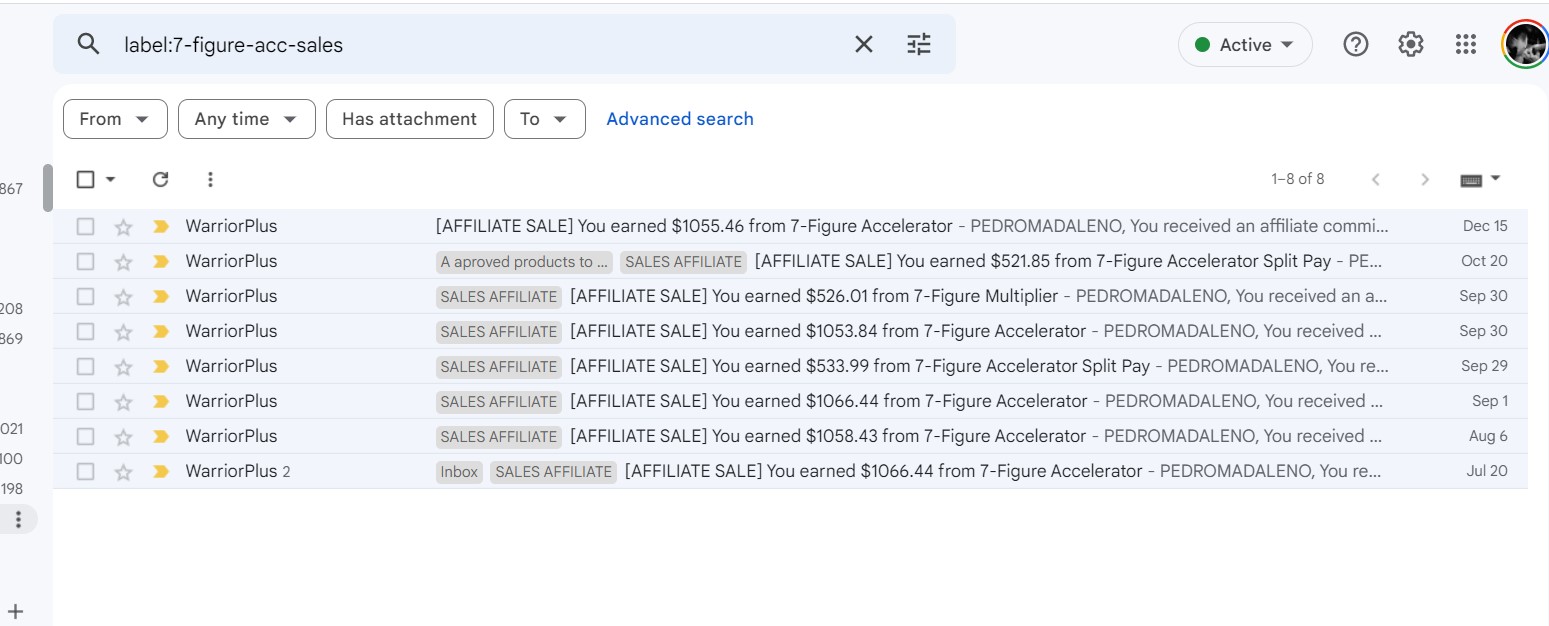Screen dimensions: 1549x626
Task: Star the Sep 1 email
Action: pyautogui.click(x=123, y=401)
